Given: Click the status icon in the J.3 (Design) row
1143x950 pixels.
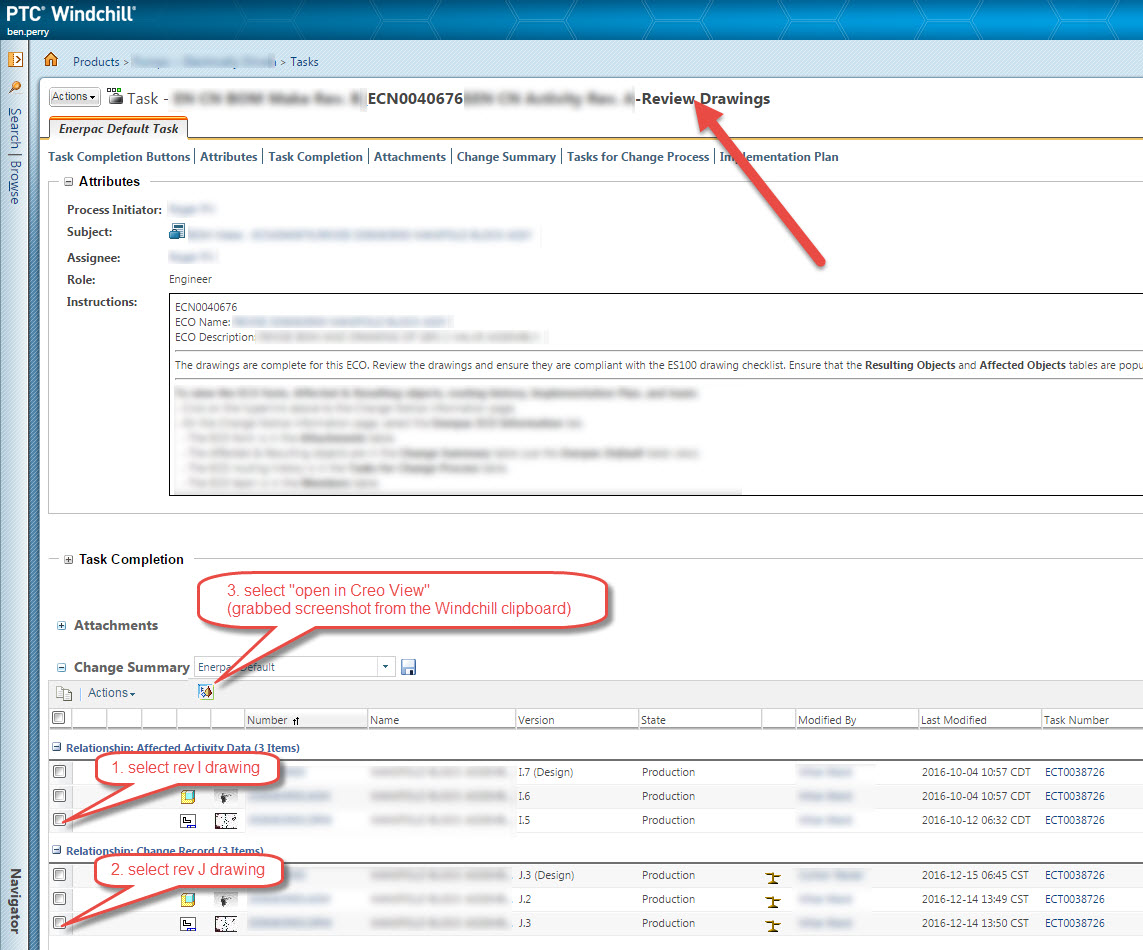Looking at the screenshot, I should click(x=773, y=877).
